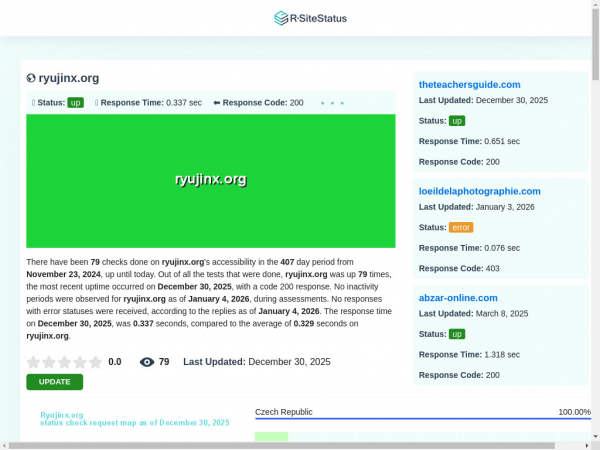The image size is (600, 450).
Task: Click the Ryujinx.org status map caption
Action: point(134,418)
